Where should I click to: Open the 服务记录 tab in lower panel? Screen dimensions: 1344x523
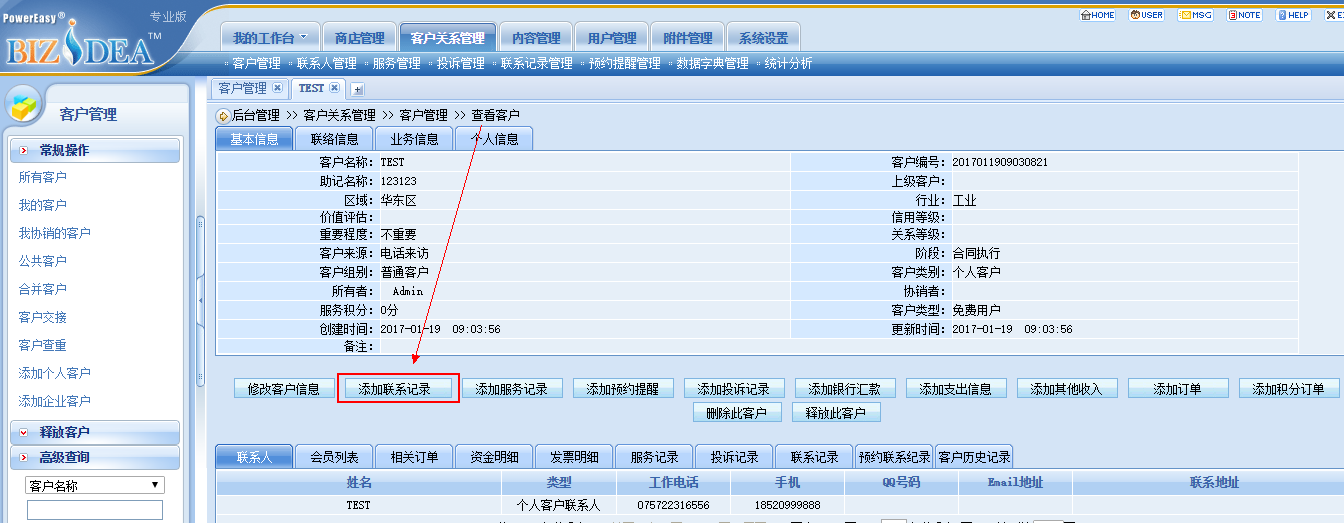[654, 457]
